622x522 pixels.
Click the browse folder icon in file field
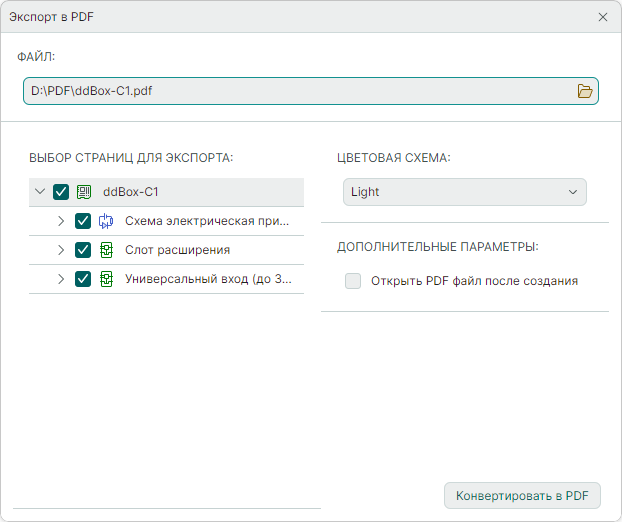point(585,91)
